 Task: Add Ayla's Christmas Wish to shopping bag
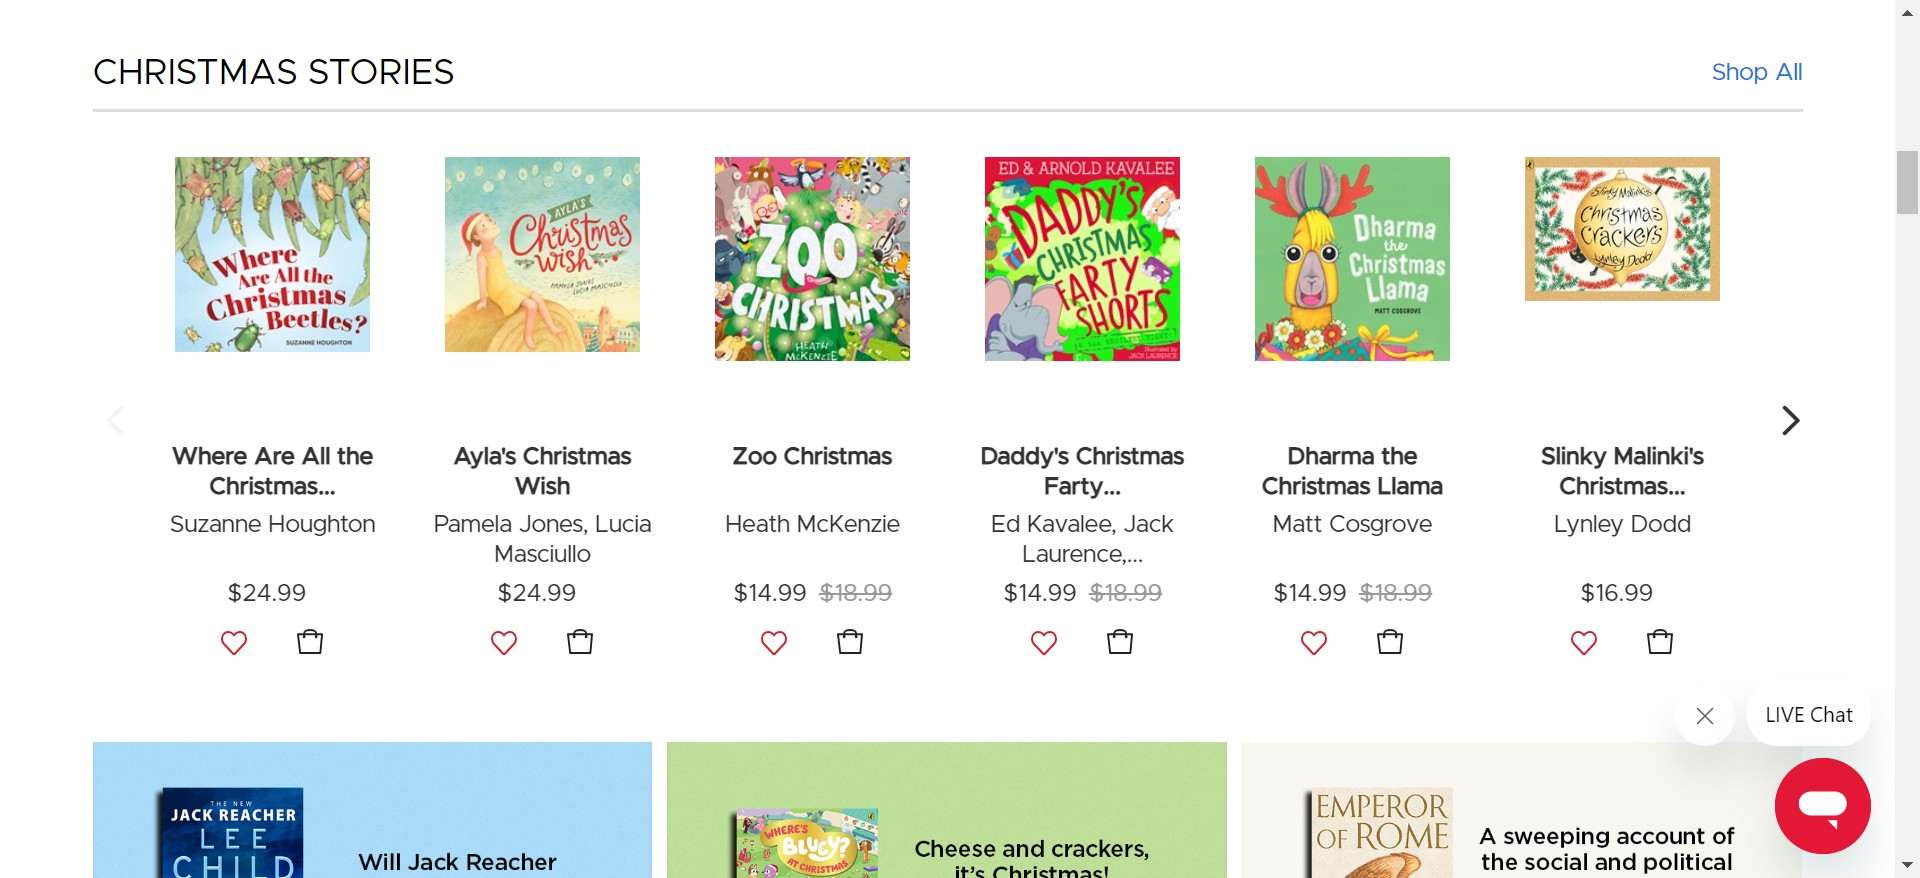(580, 642)
